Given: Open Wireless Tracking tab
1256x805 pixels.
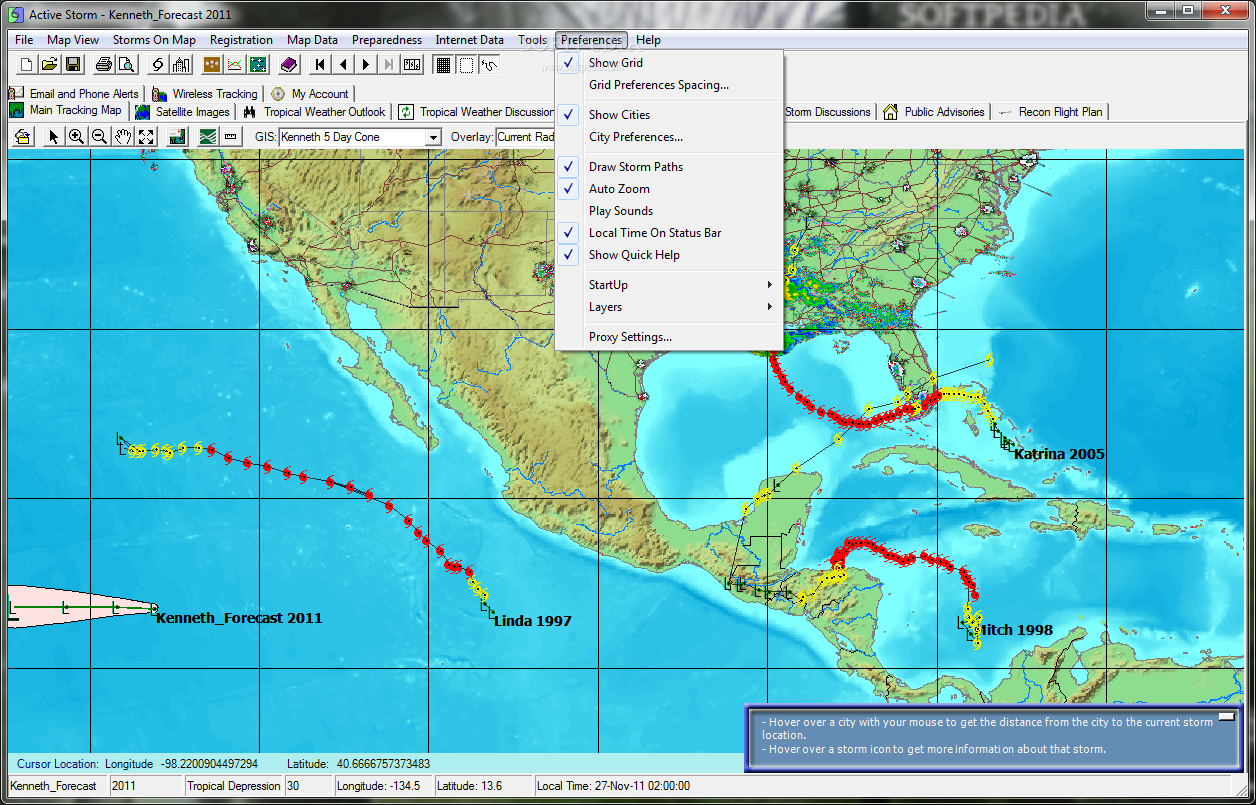Looking at the screenshot, I should [x=205, y=93].
